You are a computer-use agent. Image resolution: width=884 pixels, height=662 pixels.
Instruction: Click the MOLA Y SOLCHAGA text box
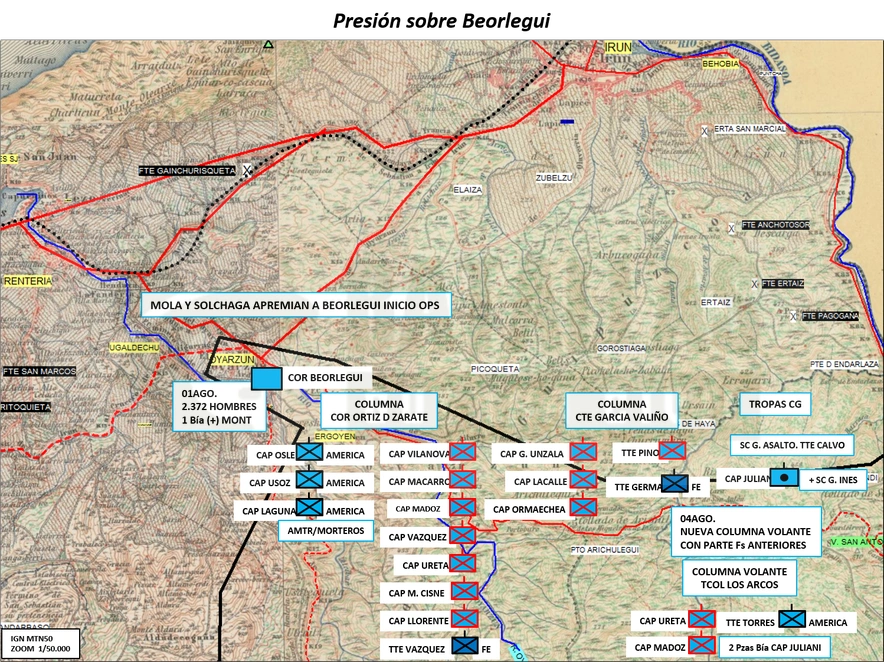[x=295, y=305]
